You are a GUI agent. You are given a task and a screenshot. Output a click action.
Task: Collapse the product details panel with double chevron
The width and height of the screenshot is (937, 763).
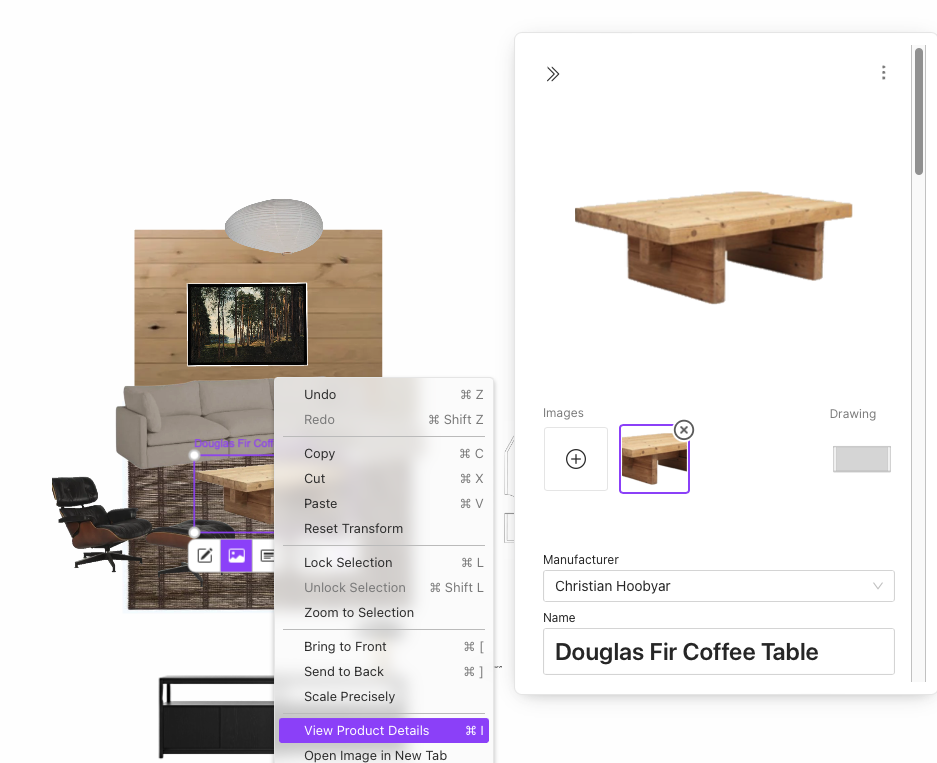(x=553, y=74)
